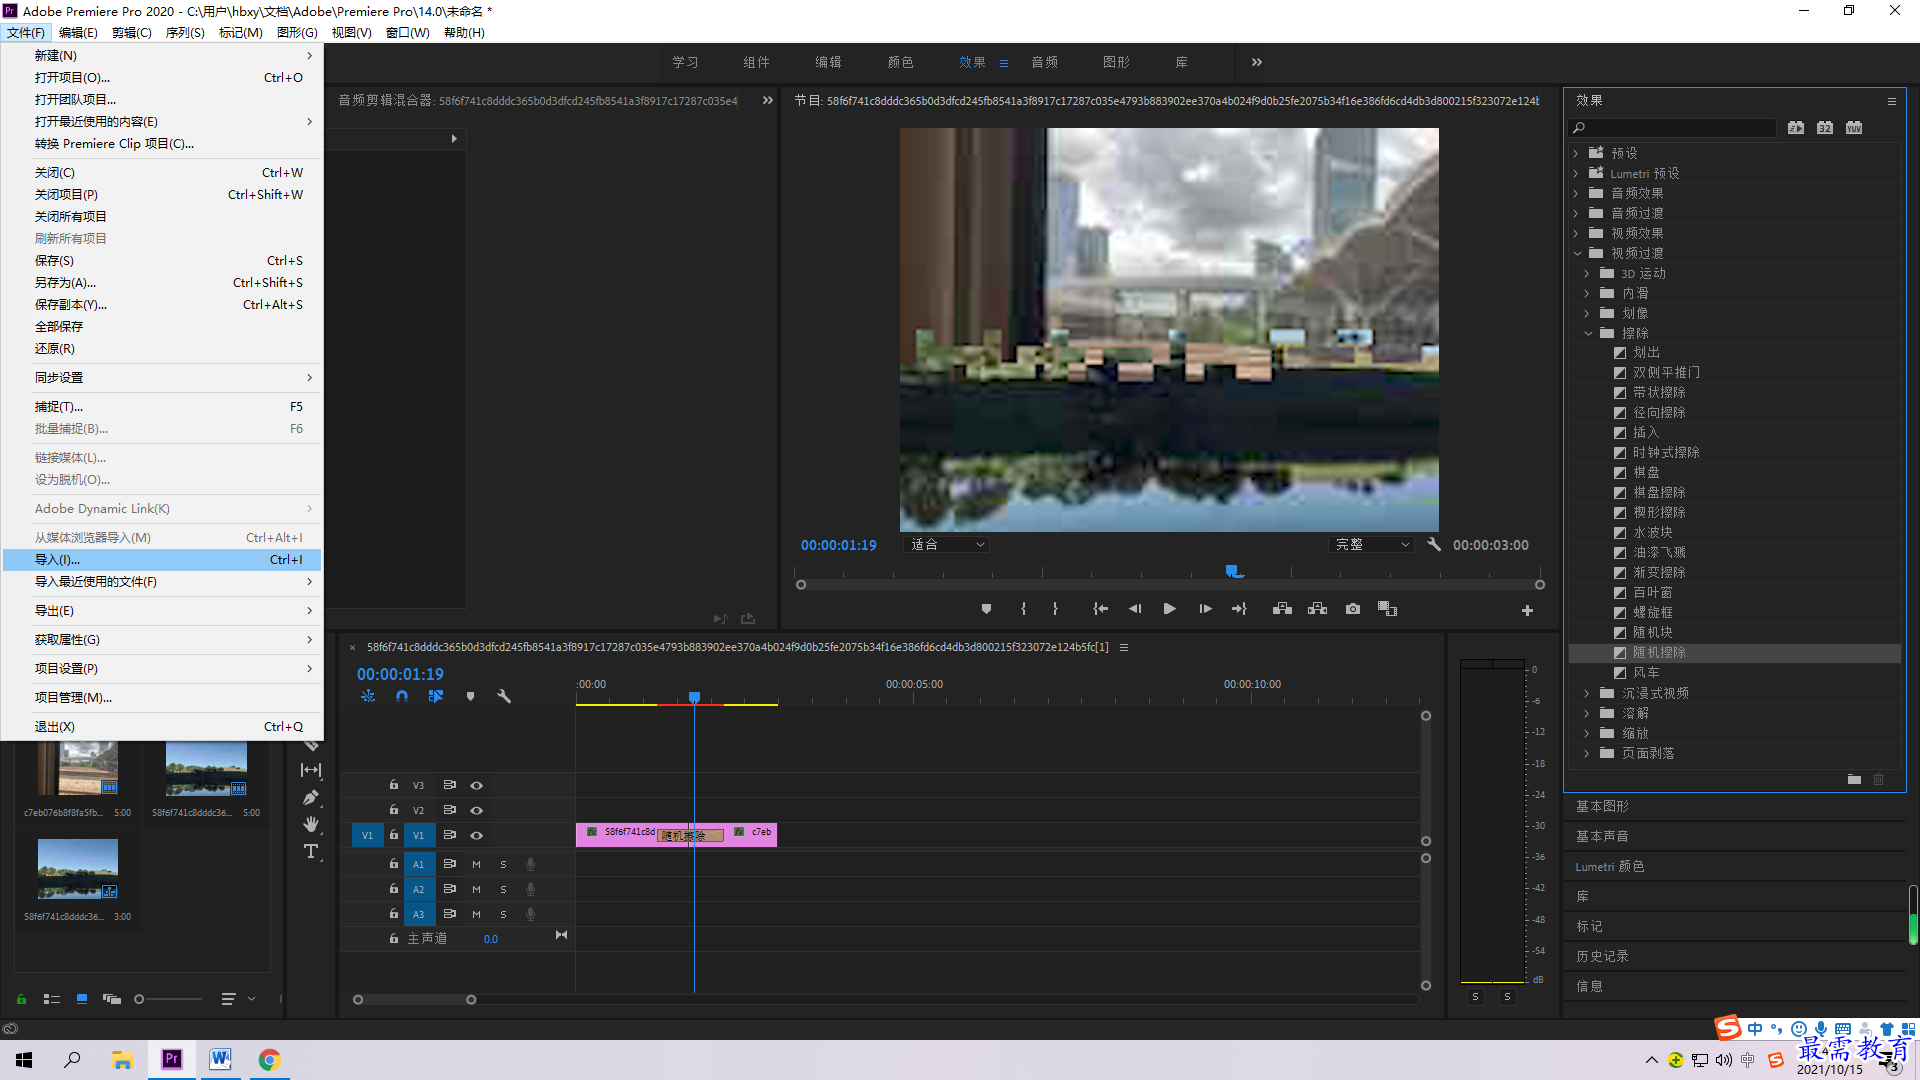Open the Lumetri 颜色 panel
This screenshot has width=1920, height=1080.
[1610, 867]
